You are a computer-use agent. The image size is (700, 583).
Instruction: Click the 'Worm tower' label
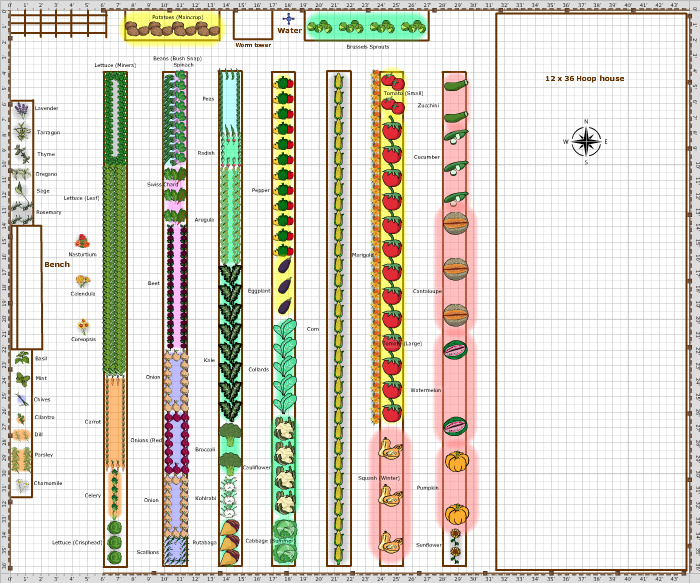[x=253, y=45]
